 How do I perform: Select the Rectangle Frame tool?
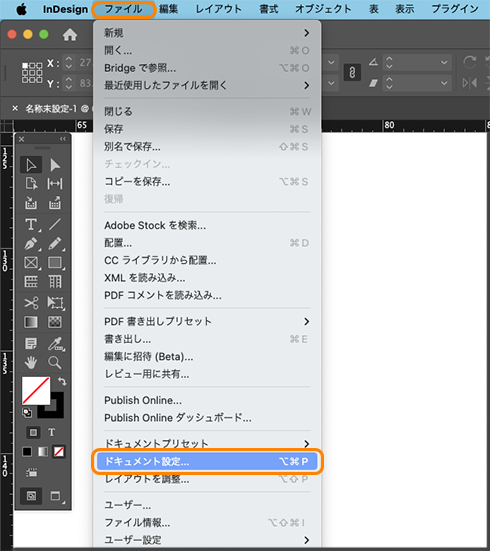click(31, 263)
